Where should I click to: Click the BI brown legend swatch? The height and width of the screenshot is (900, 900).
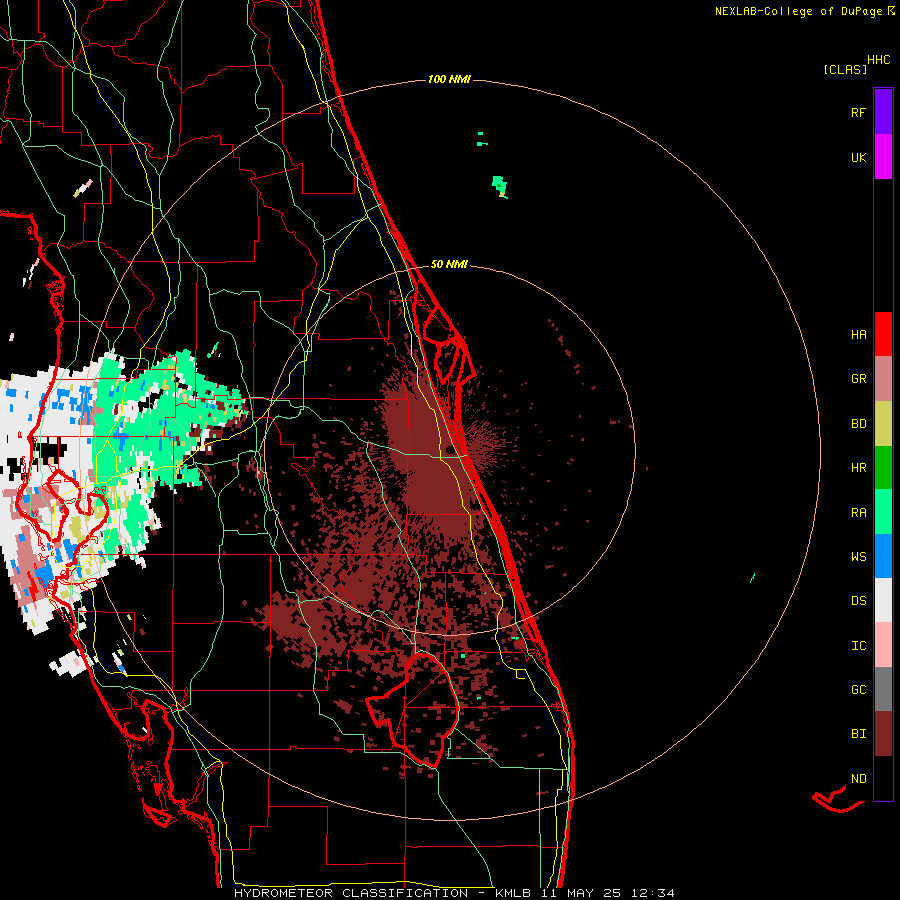883,734
